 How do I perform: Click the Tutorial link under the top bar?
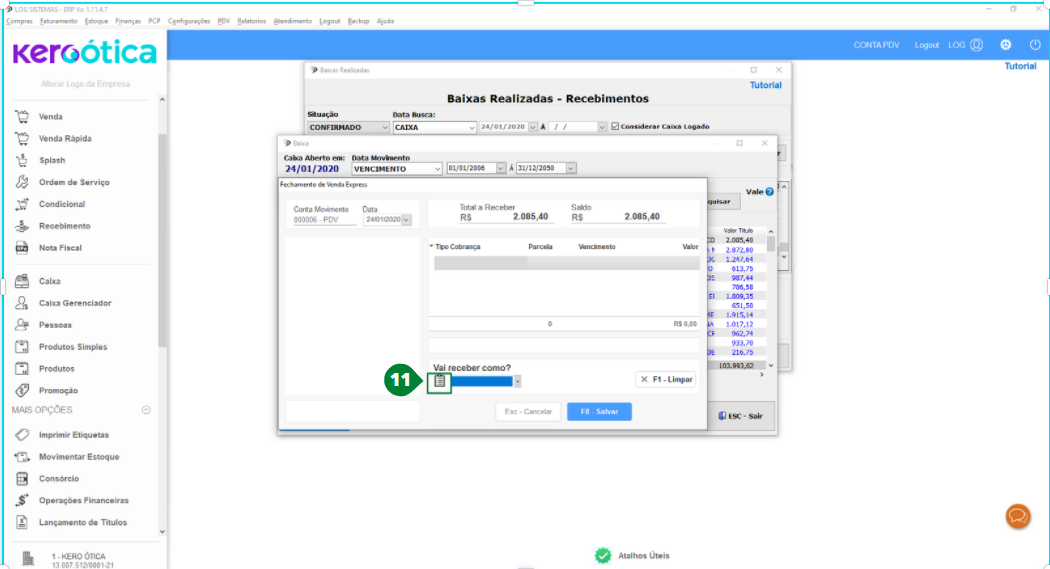pyautogui.click(x=1020, y=66)
